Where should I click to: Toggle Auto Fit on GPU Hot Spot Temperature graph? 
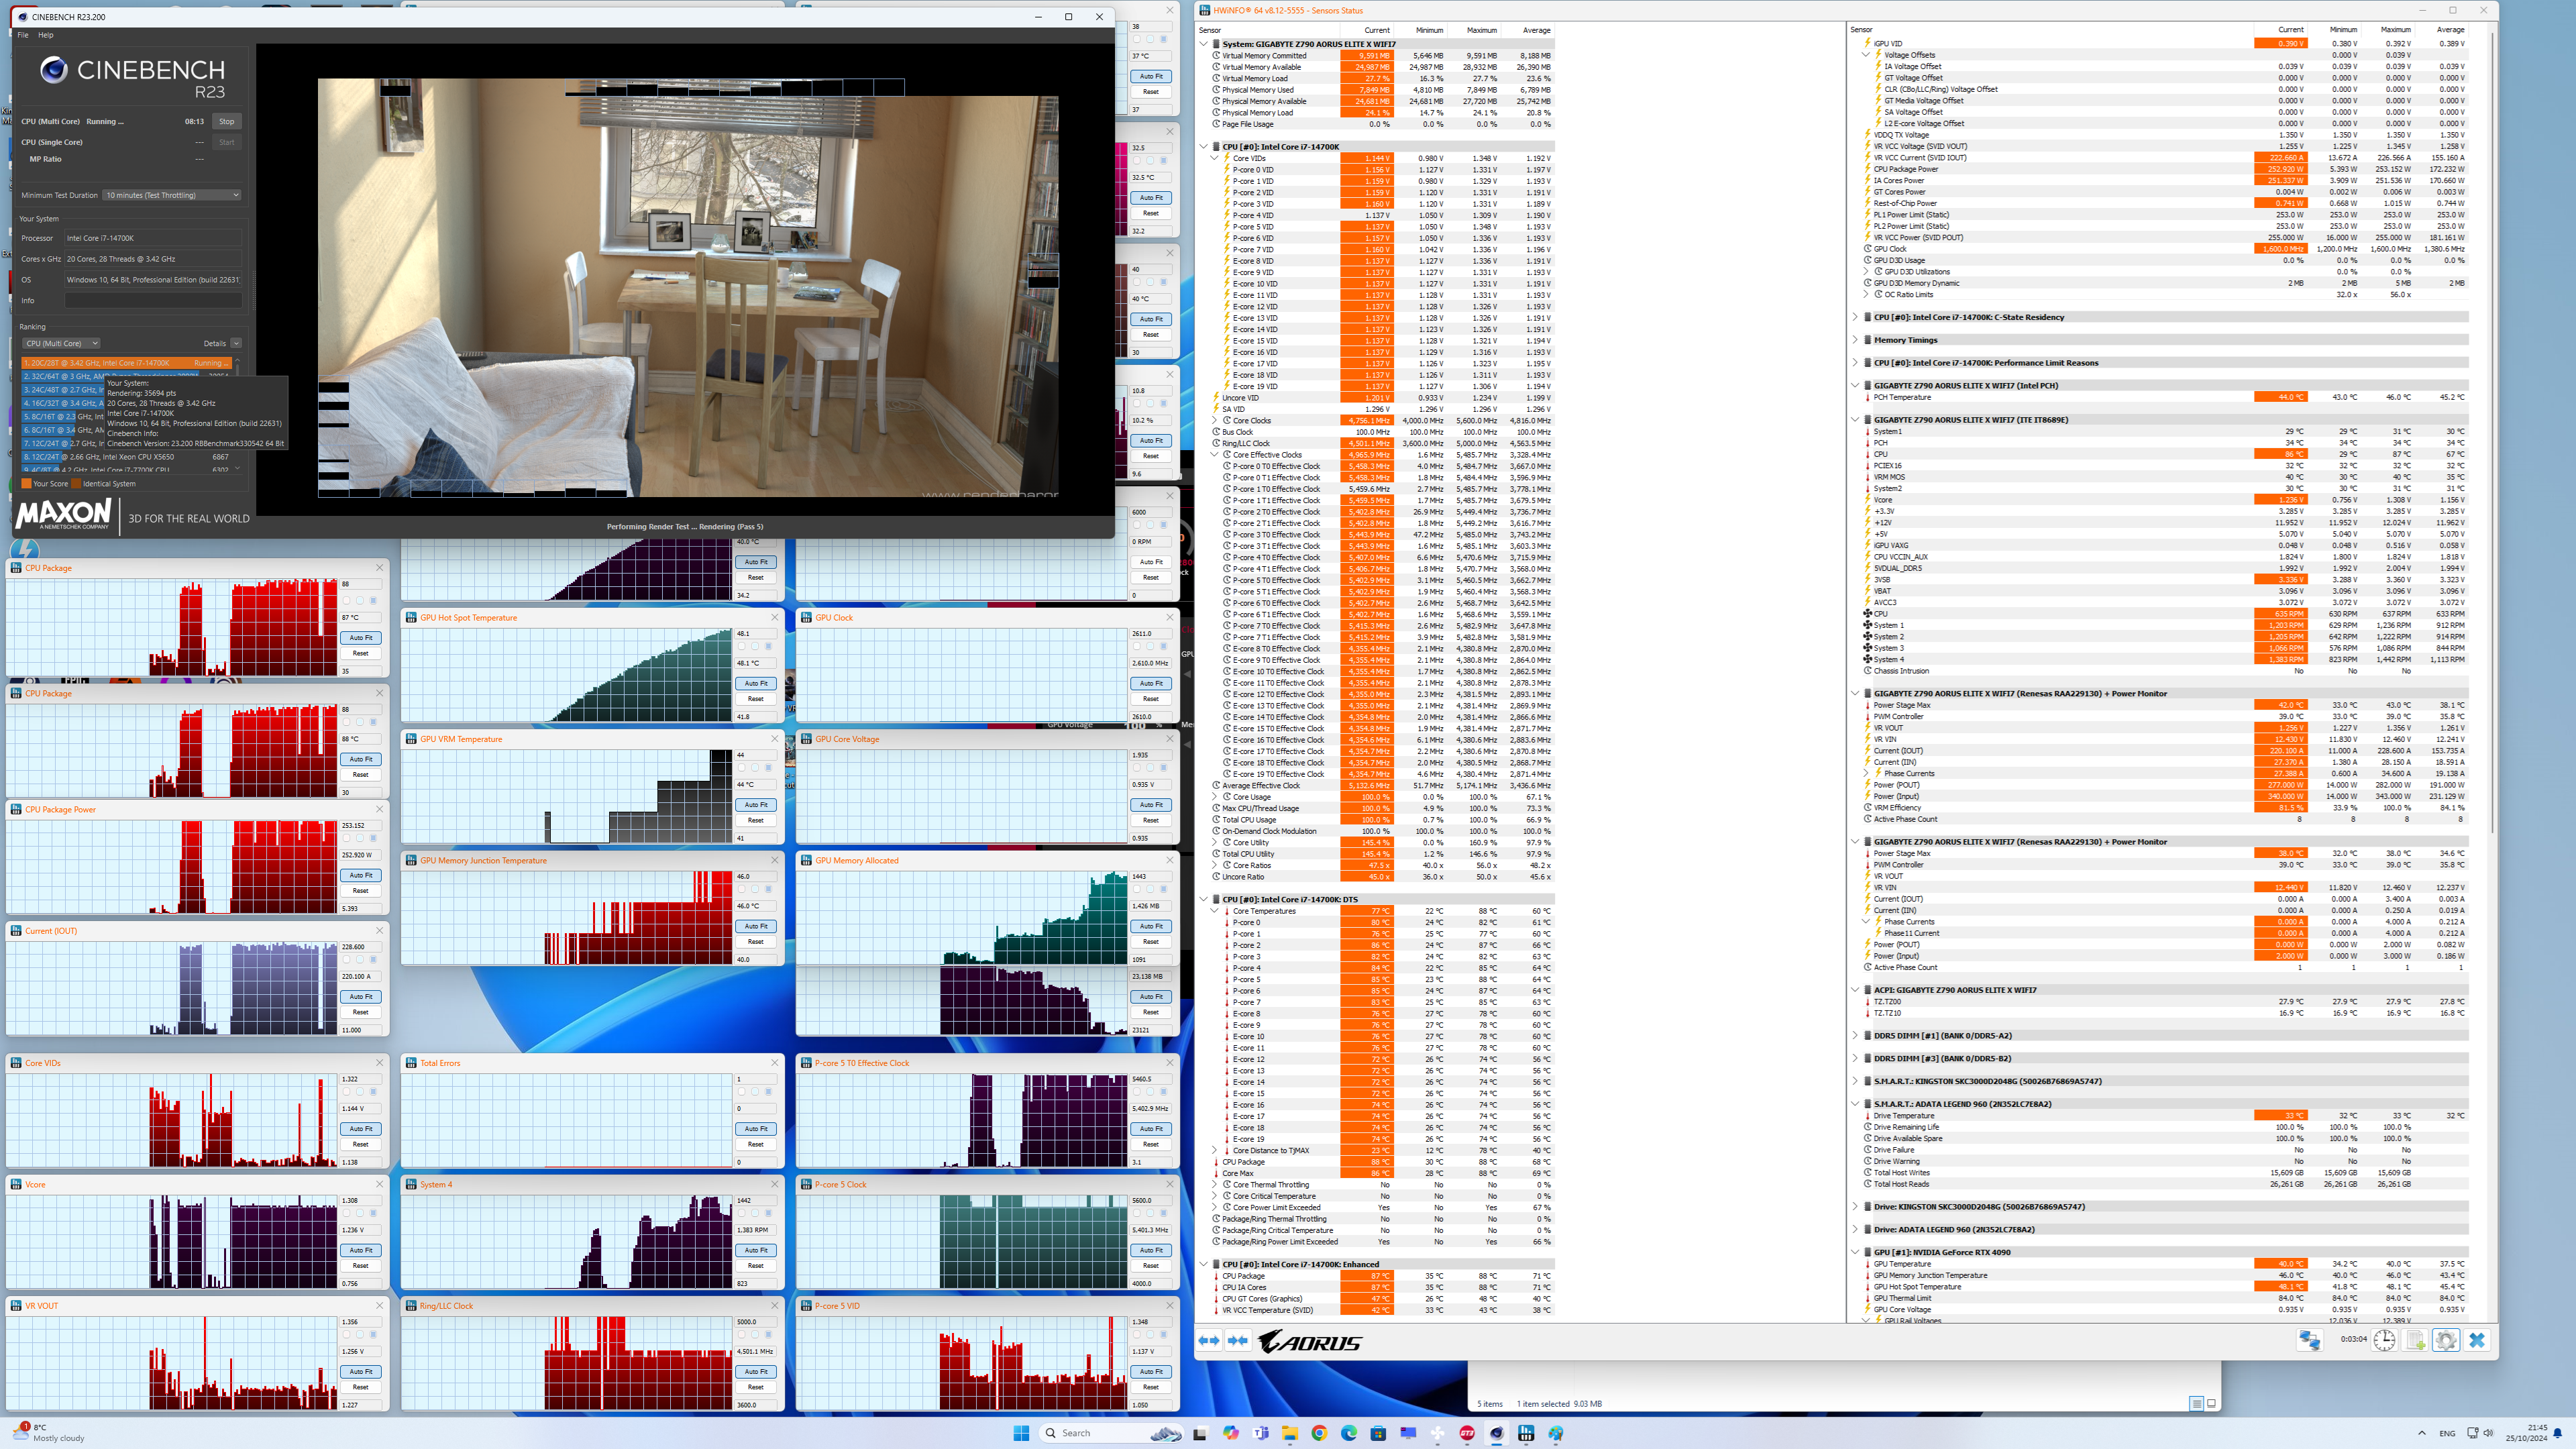(x=756, y=683)
